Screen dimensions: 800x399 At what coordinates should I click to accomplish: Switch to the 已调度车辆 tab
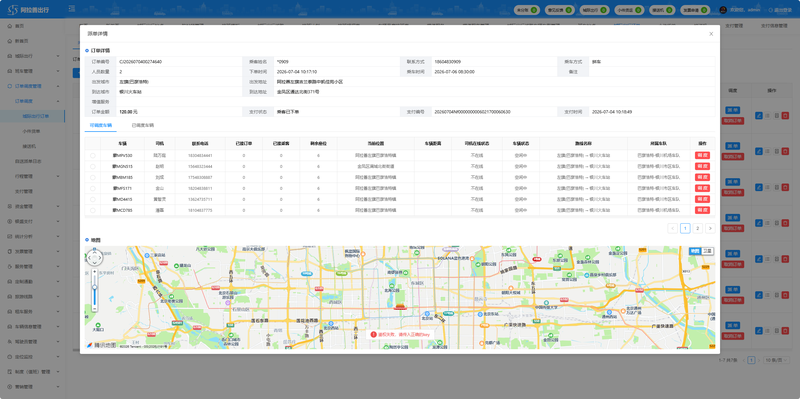coord(143,125)
